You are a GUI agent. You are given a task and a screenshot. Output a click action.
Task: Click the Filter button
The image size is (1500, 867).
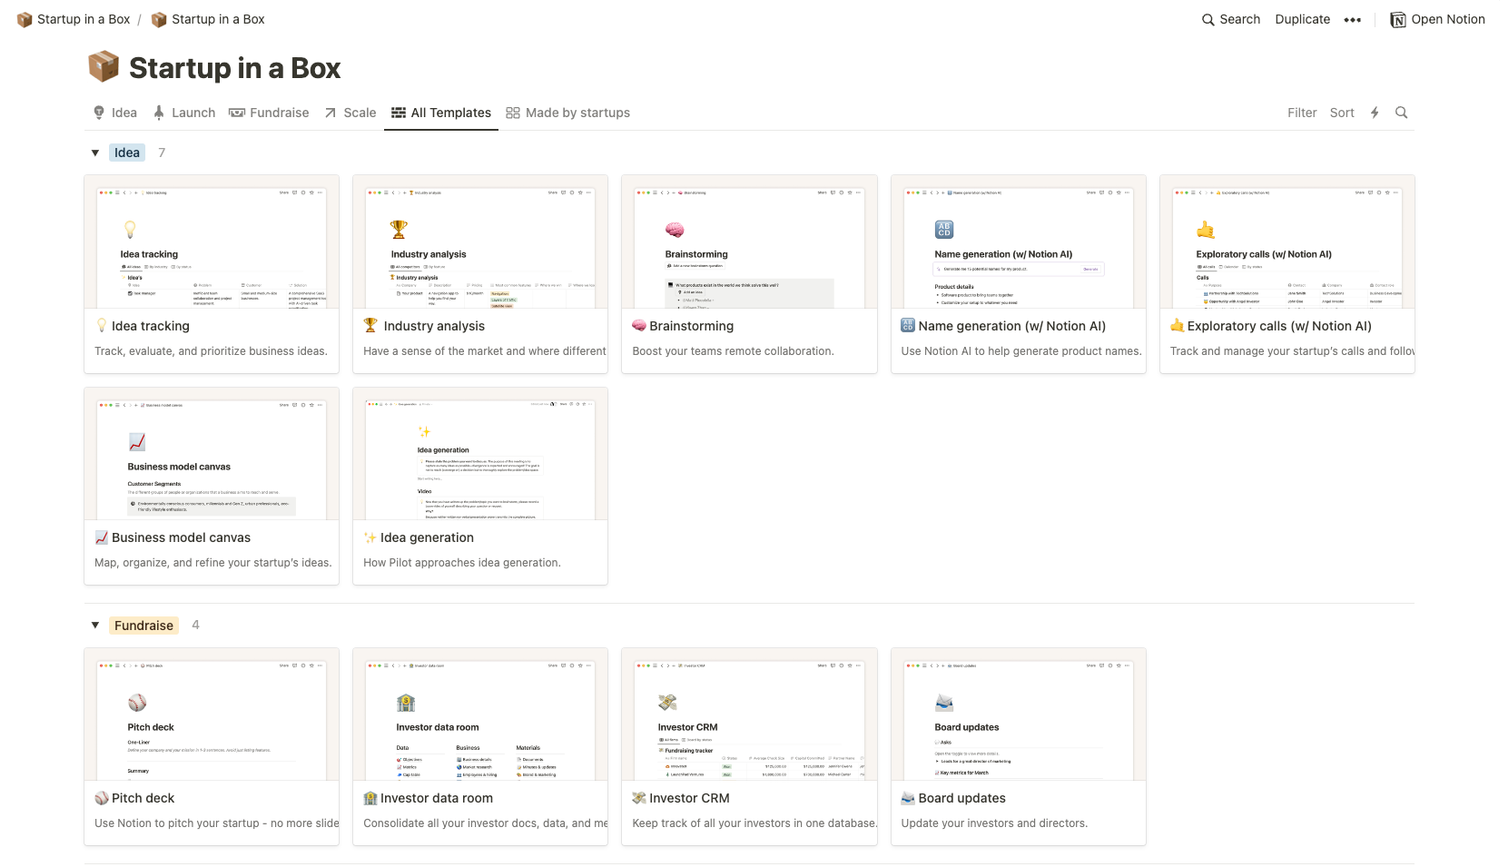tap(1302, 113)
